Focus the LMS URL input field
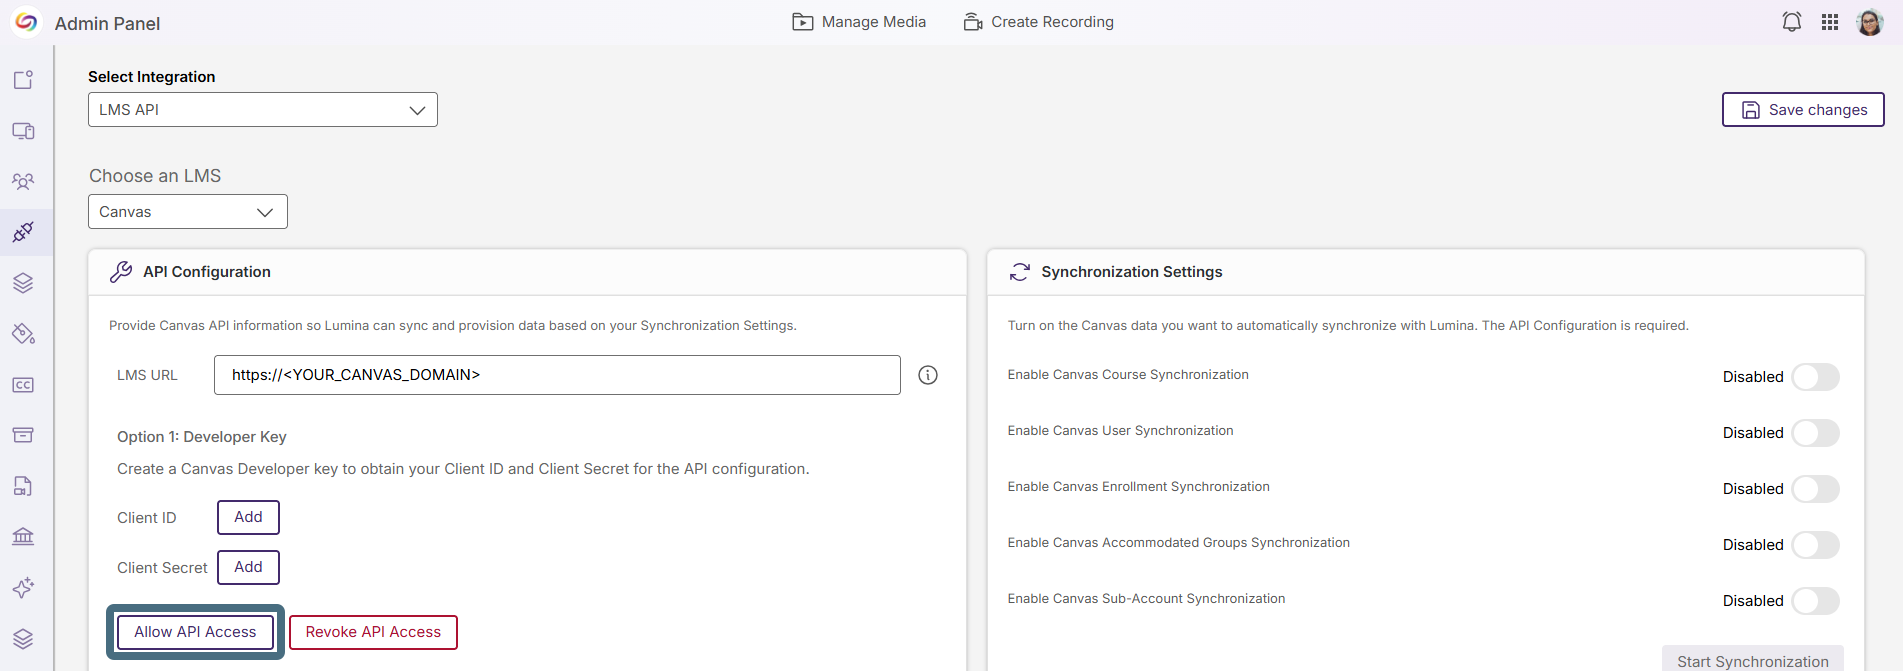This screenshot has height=671, width=1903. tap(557, 375)
